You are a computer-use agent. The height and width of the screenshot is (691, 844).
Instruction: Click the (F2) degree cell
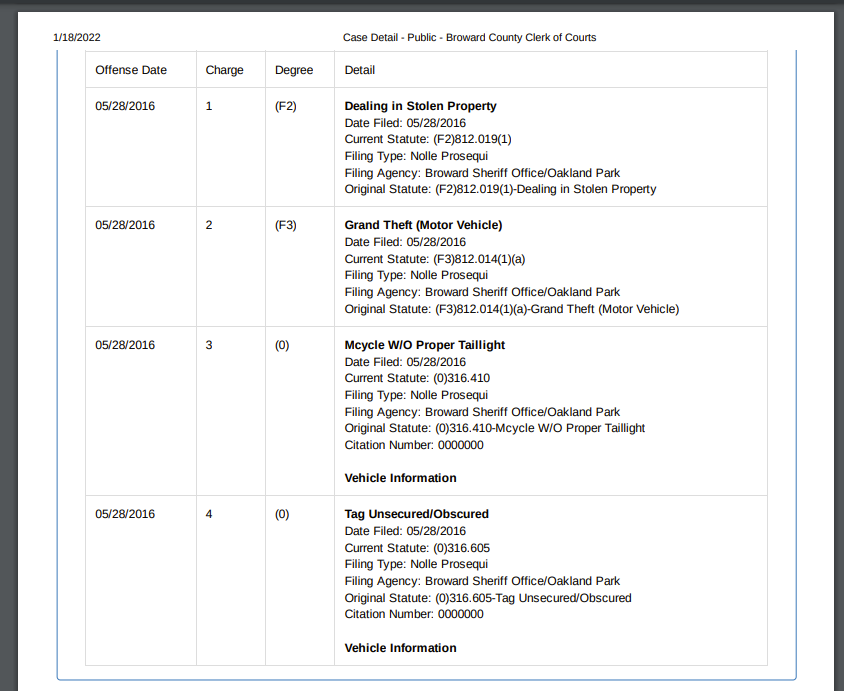286,106
